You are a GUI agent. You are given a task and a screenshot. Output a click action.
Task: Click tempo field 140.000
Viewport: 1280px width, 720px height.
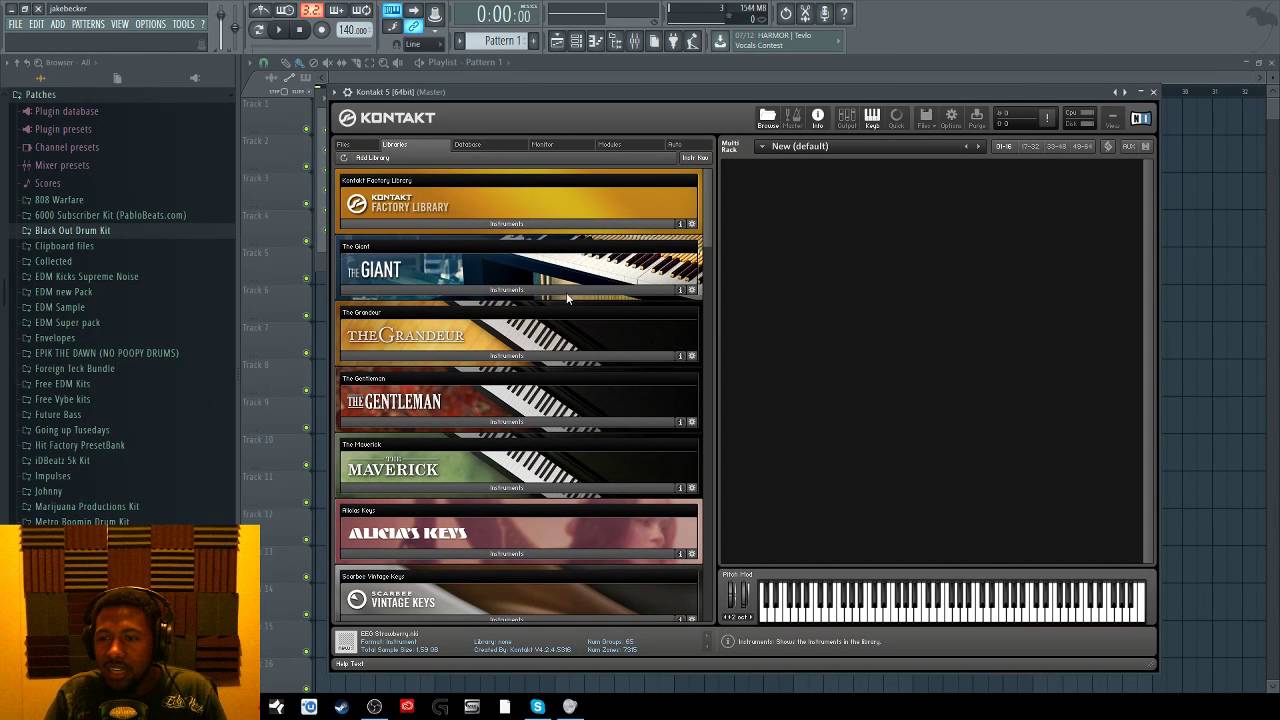pos(353,30)
